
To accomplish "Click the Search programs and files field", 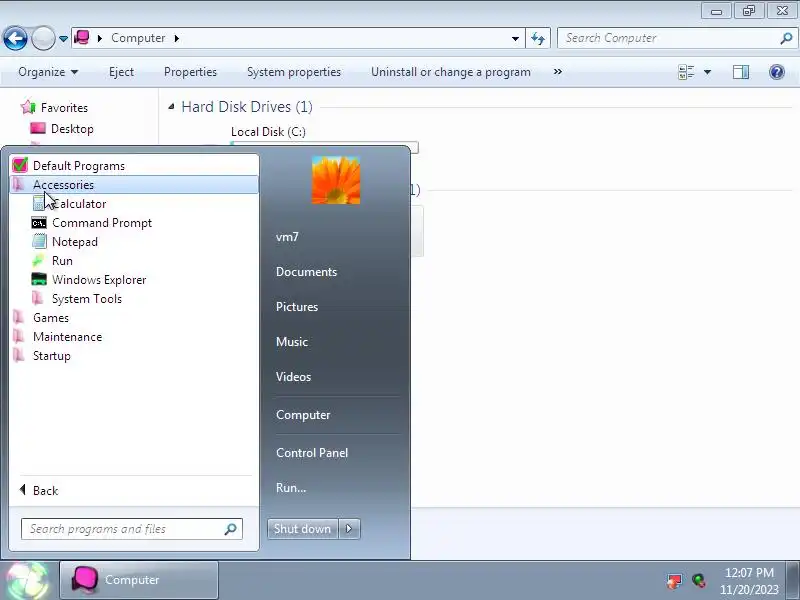I will click(x=132, y=529).
